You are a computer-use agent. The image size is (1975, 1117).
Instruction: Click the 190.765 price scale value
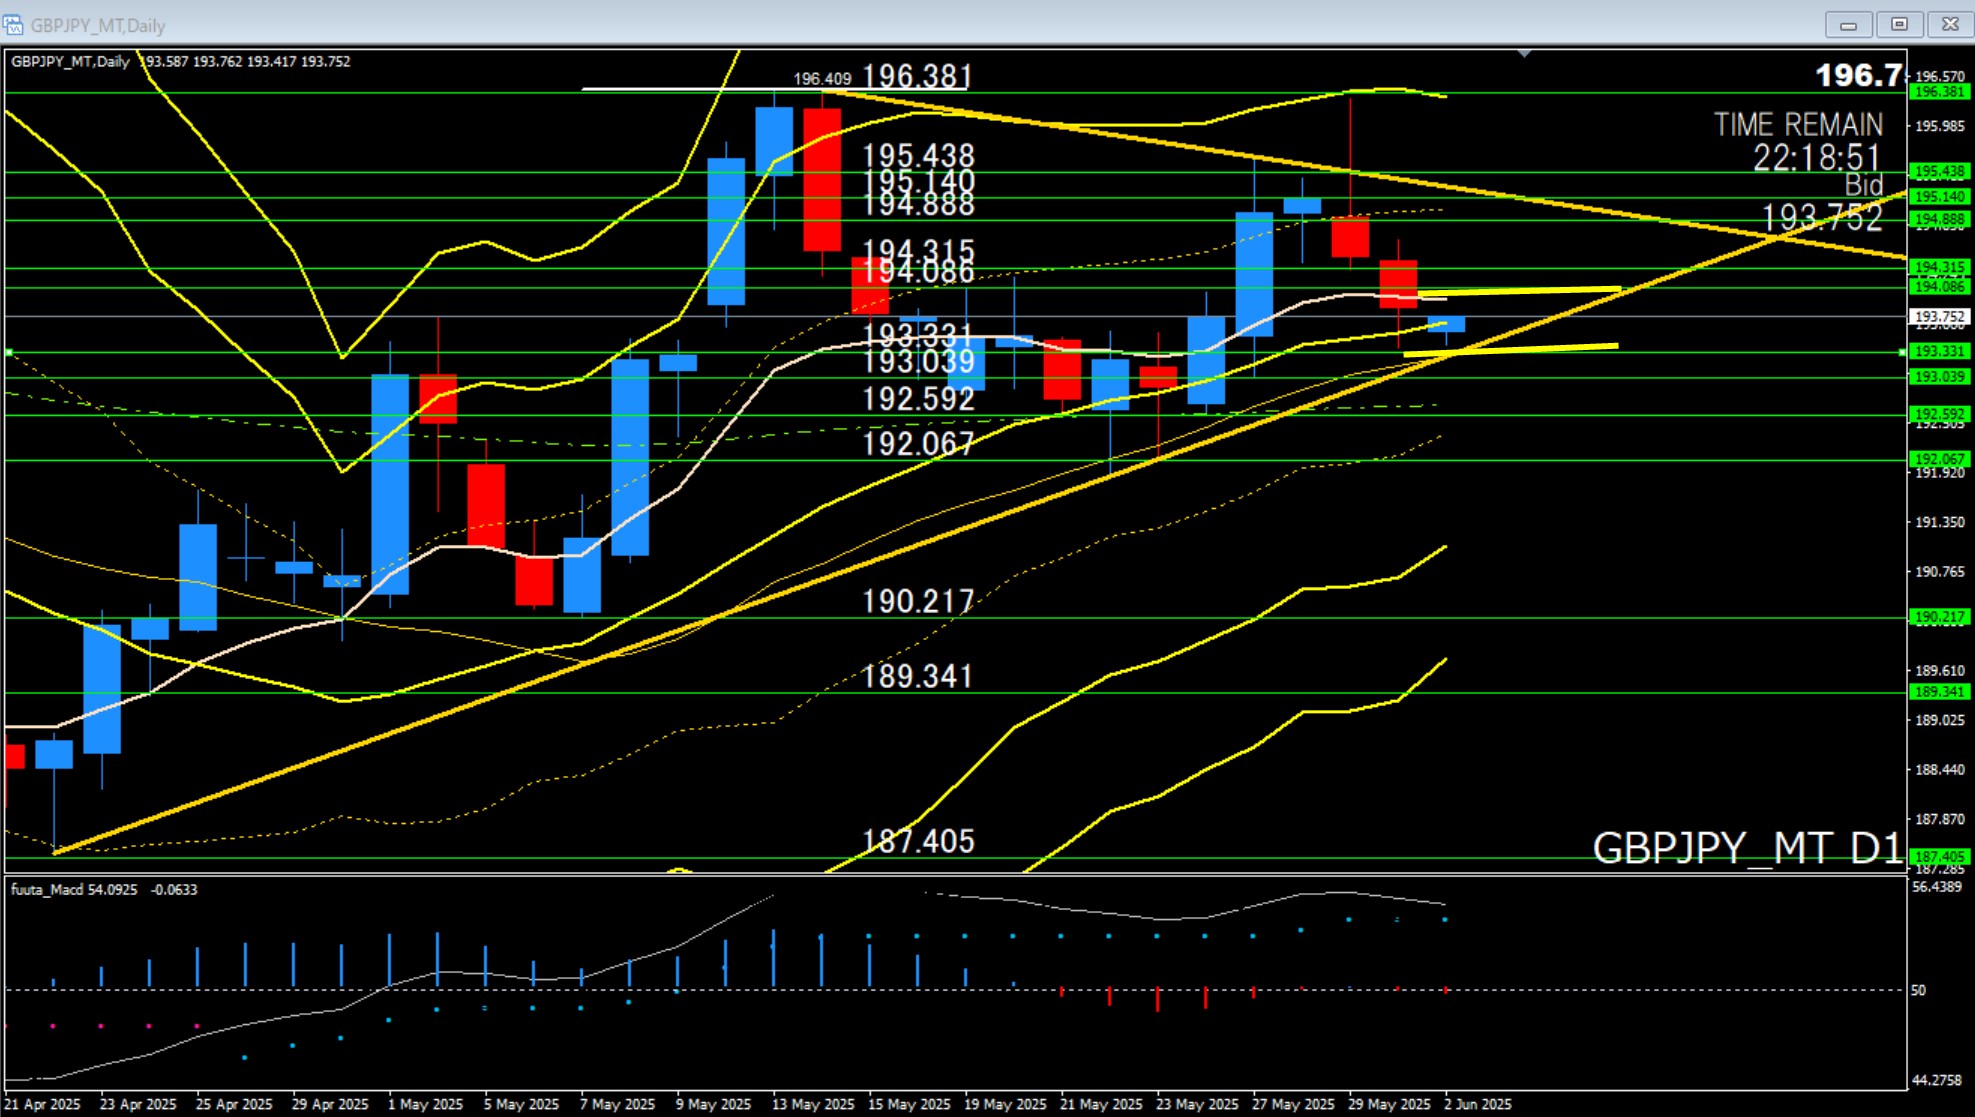[1939, 571]
